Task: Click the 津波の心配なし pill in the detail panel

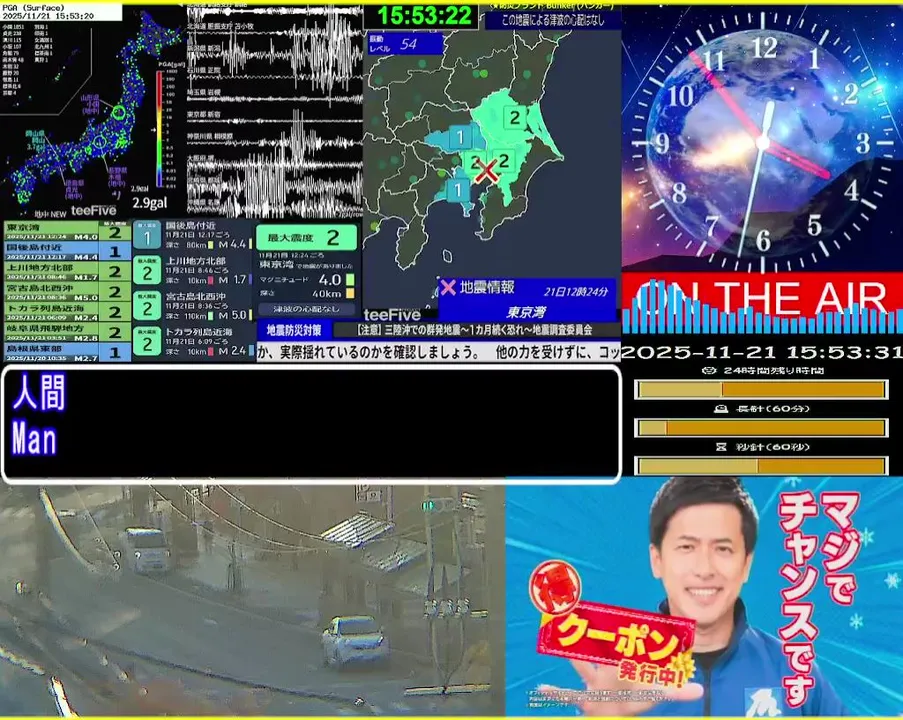Action: click(x=306, y=309)
